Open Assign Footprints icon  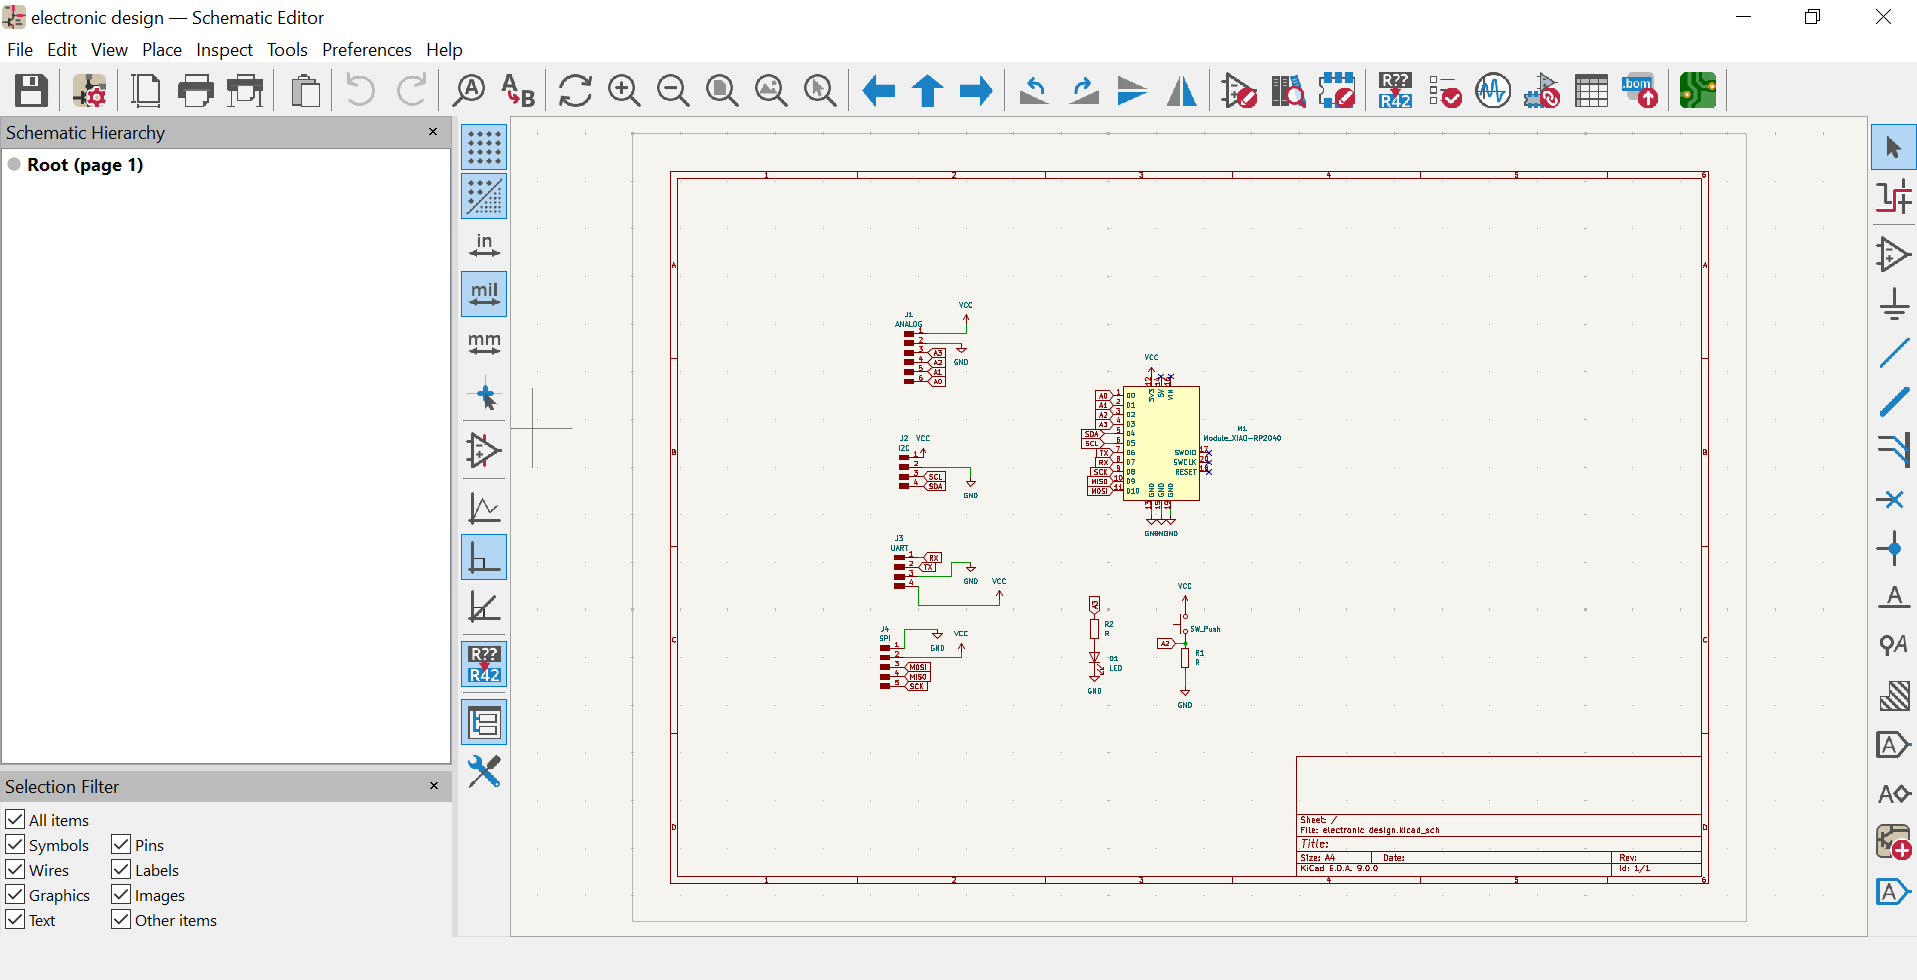tap(1542, 91)
